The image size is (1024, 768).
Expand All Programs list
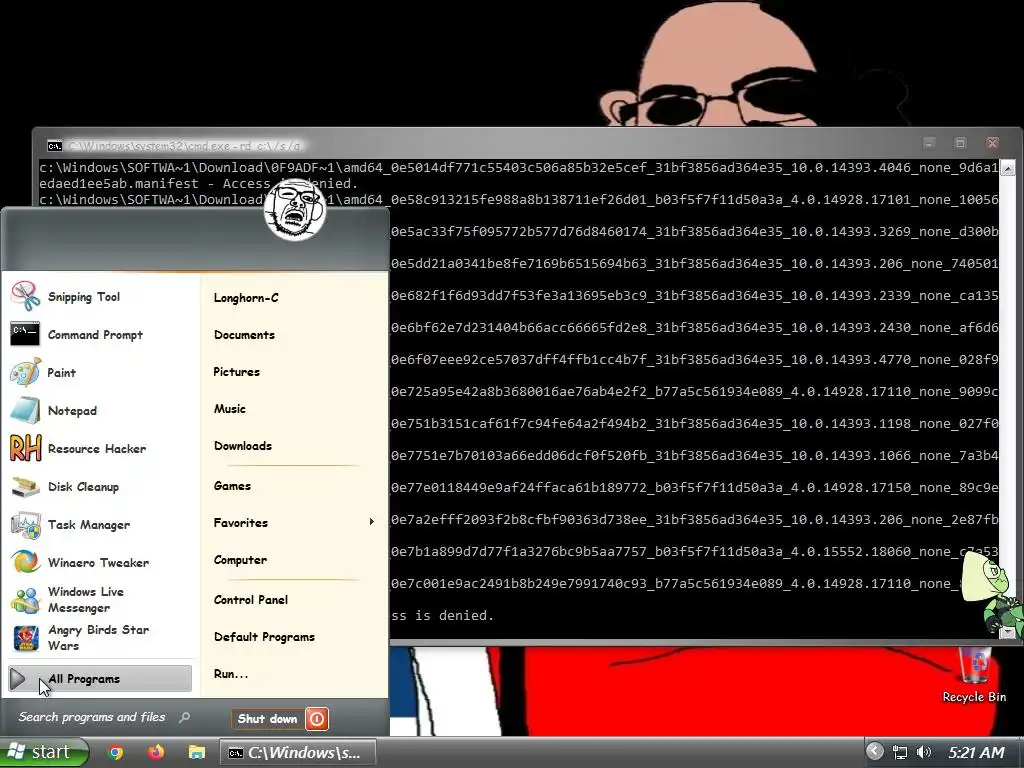pos(100,679)
